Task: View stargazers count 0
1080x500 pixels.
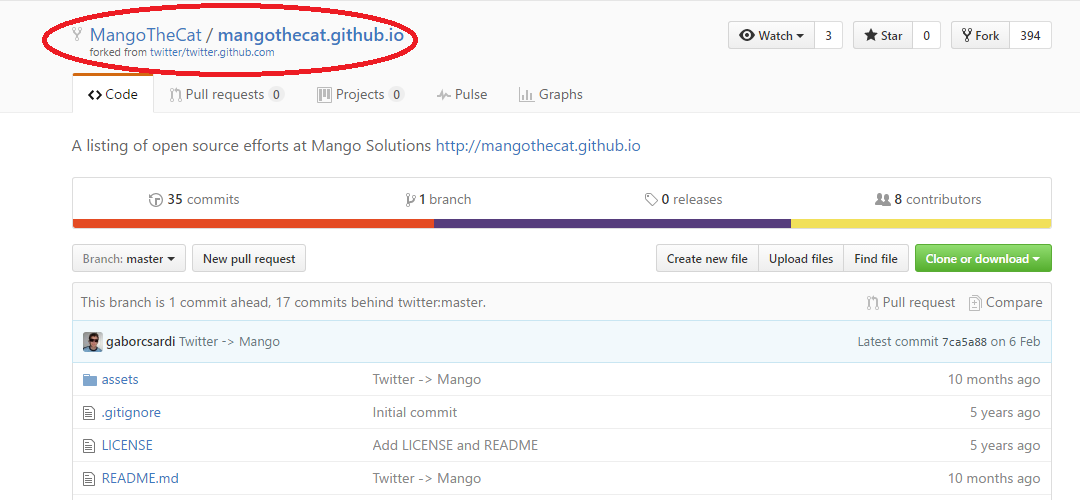Action: (926, 36)
